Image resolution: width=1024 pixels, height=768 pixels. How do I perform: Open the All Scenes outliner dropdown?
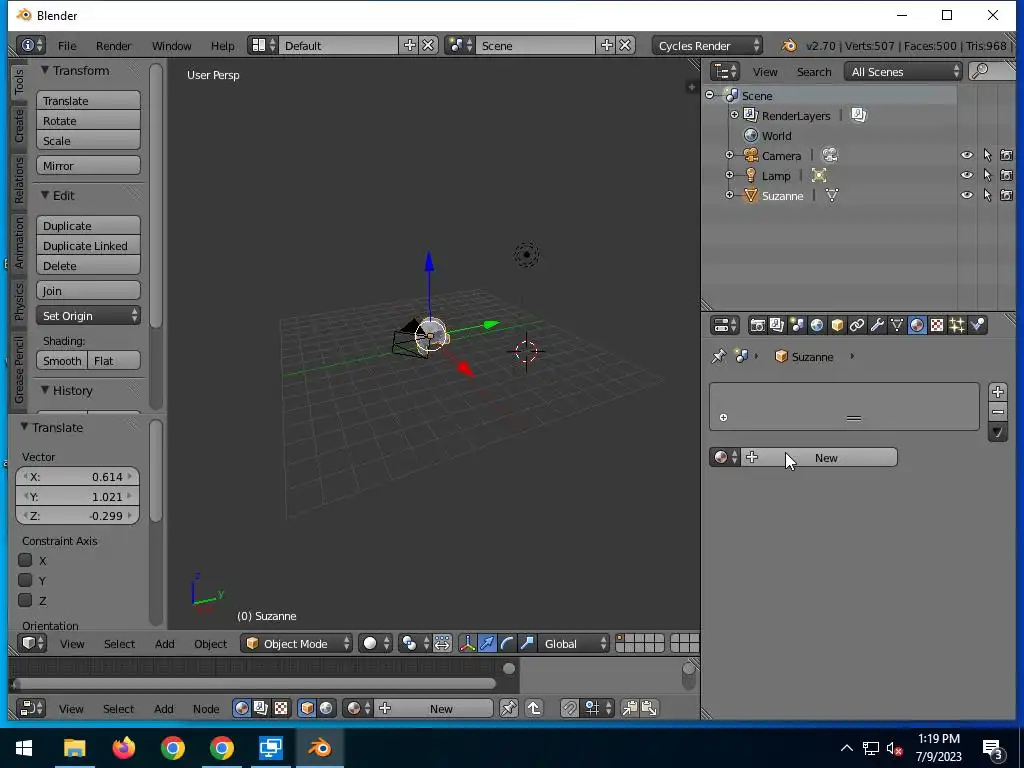coord(903,71)
